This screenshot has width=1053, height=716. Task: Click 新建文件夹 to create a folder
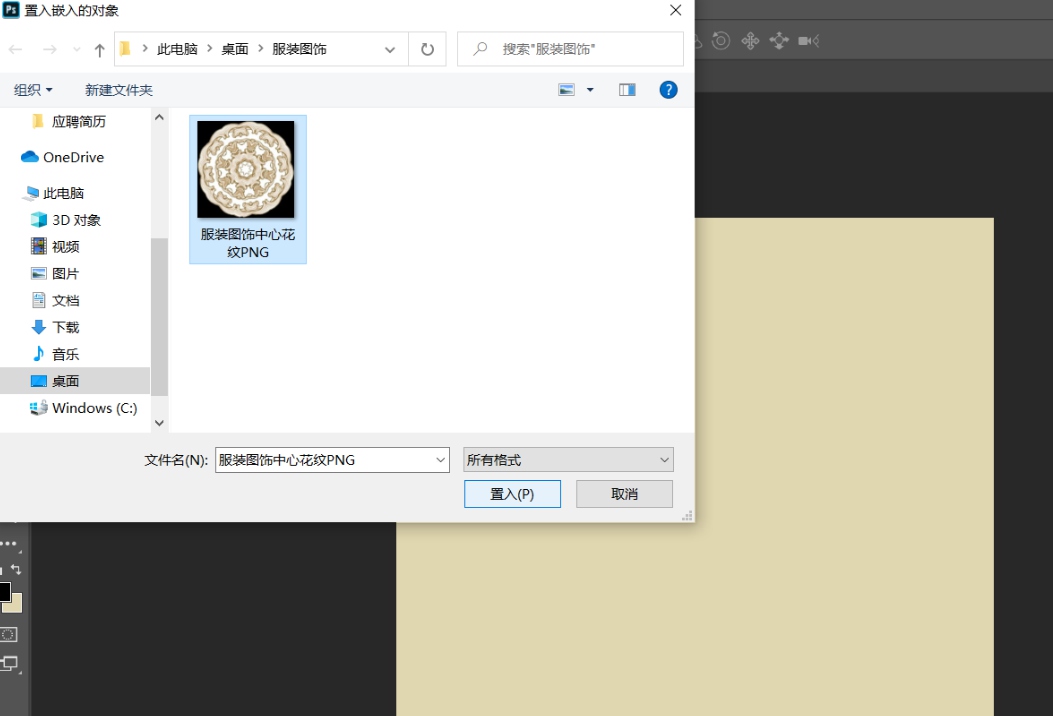118,89
